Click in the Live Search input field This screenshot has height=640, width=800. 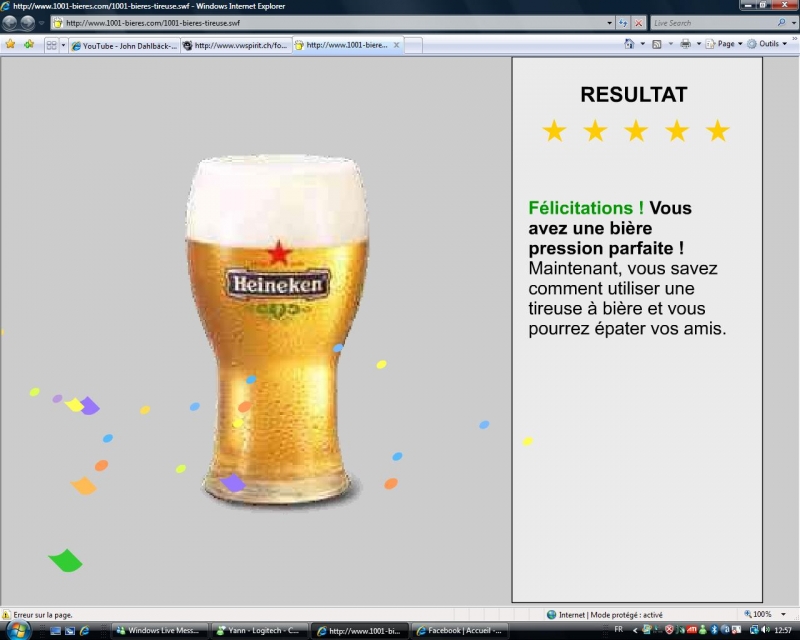711,22
